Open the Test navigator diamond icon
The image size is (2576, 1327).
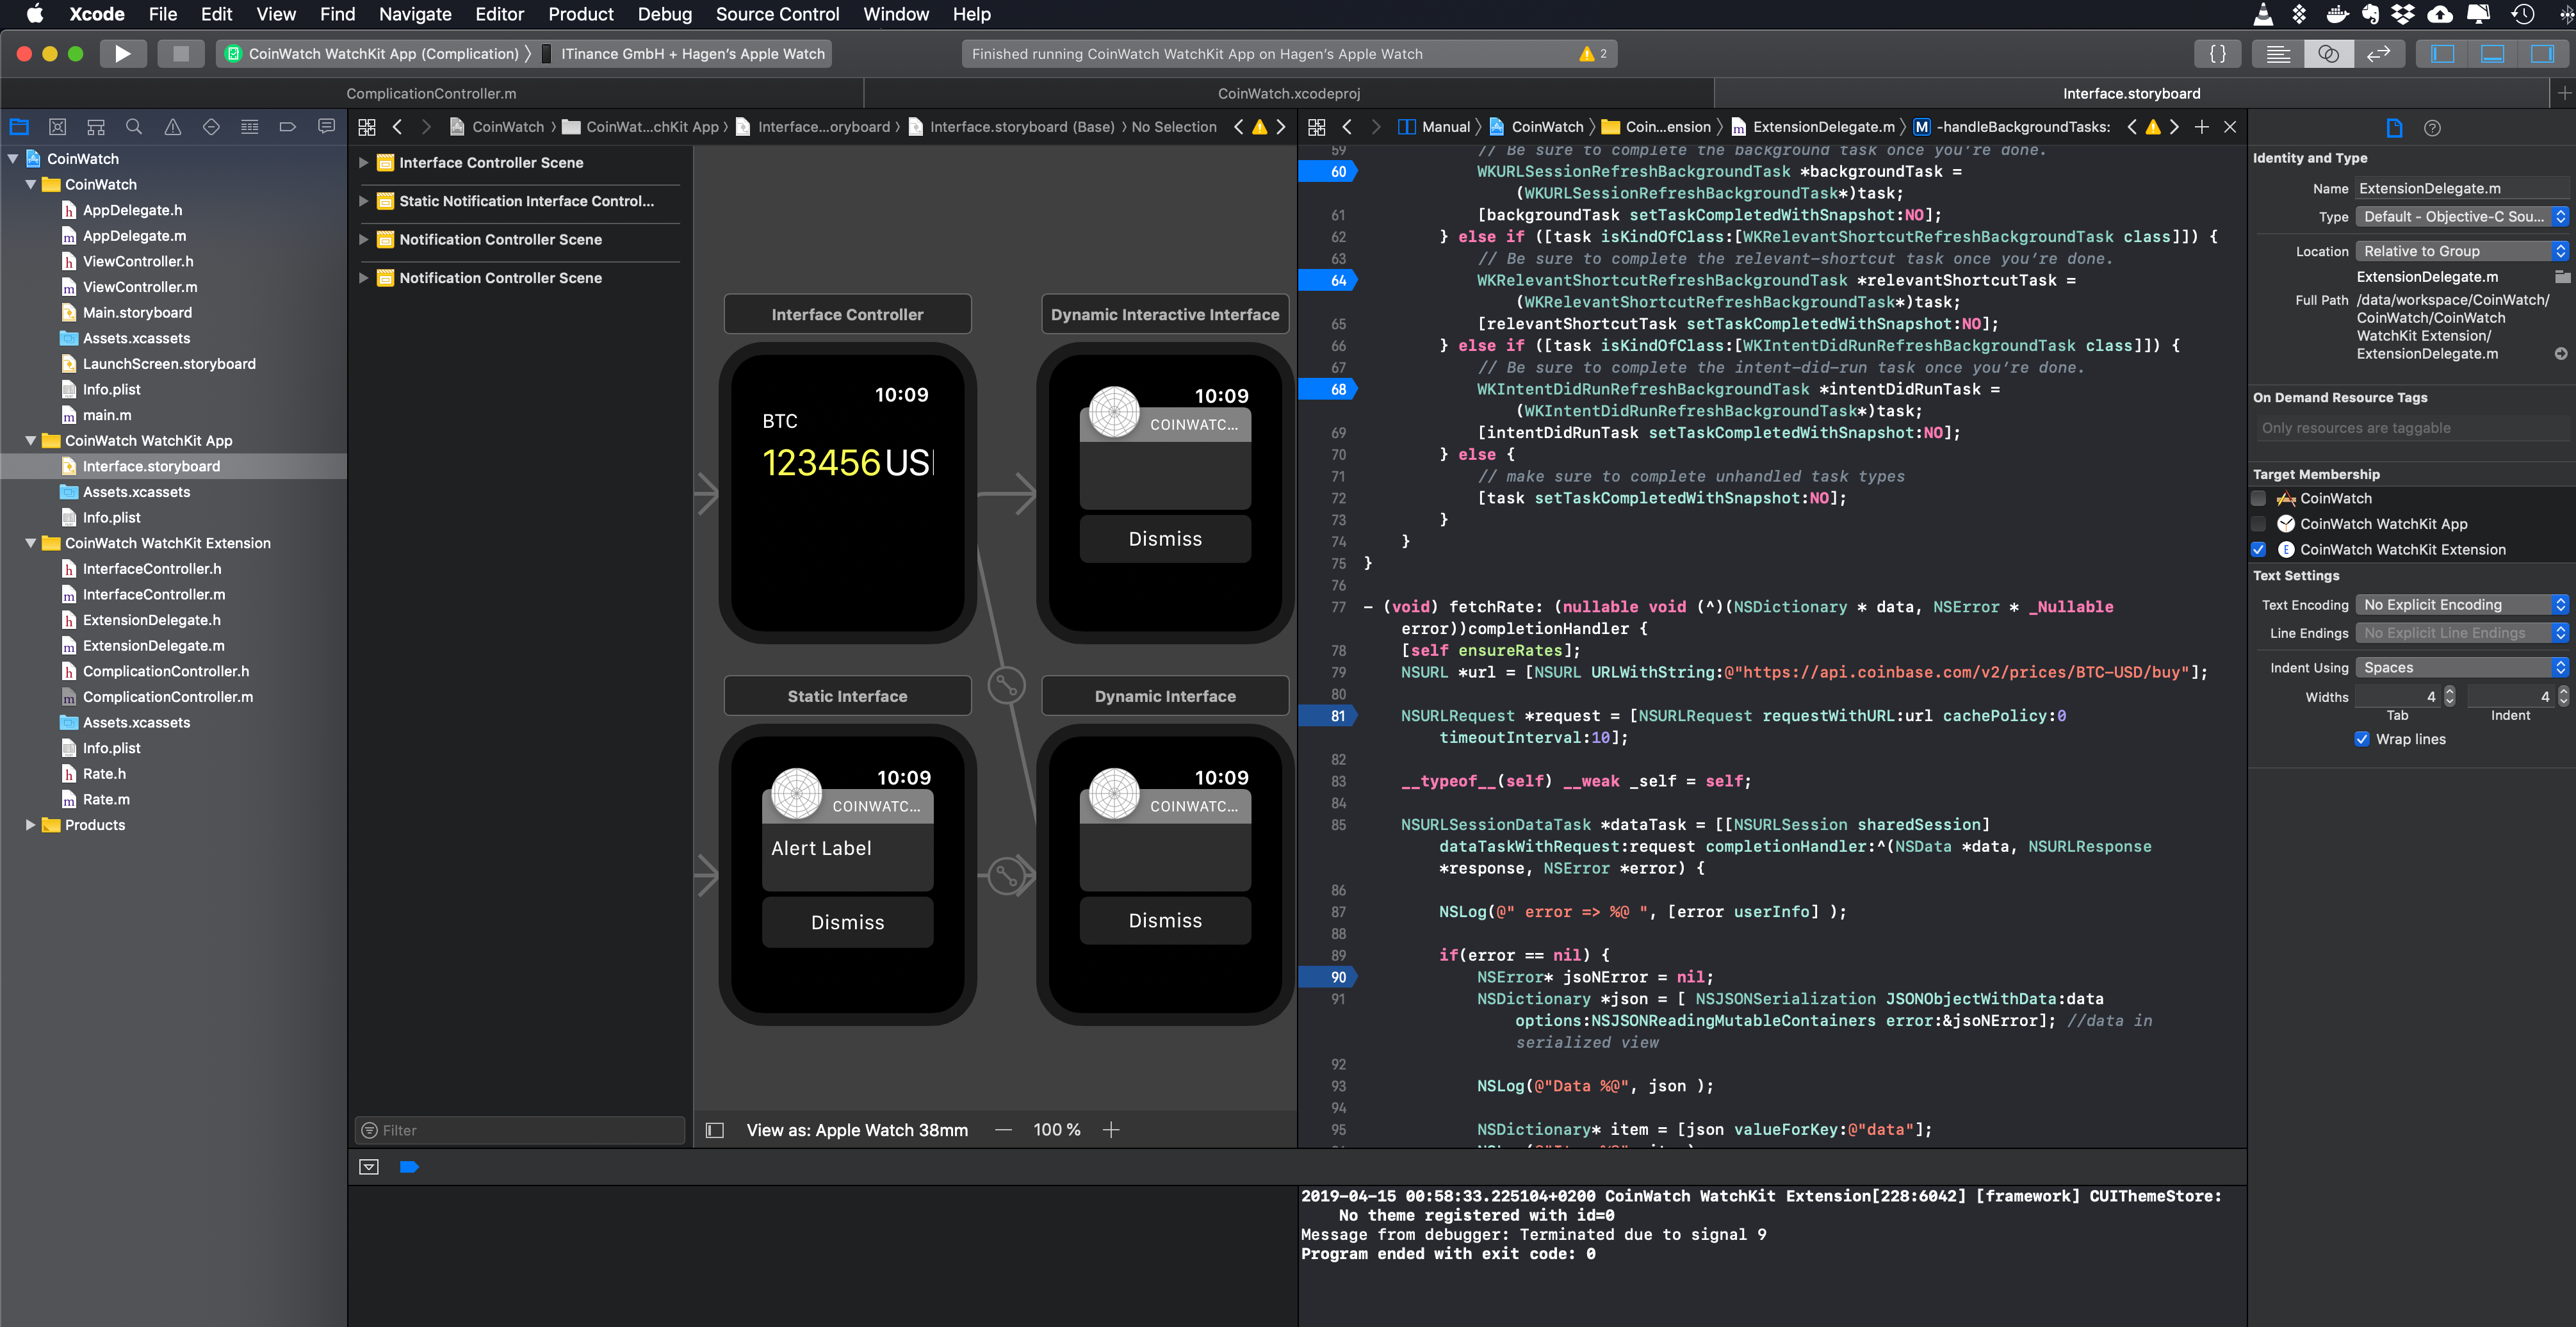tap(211, 127)
